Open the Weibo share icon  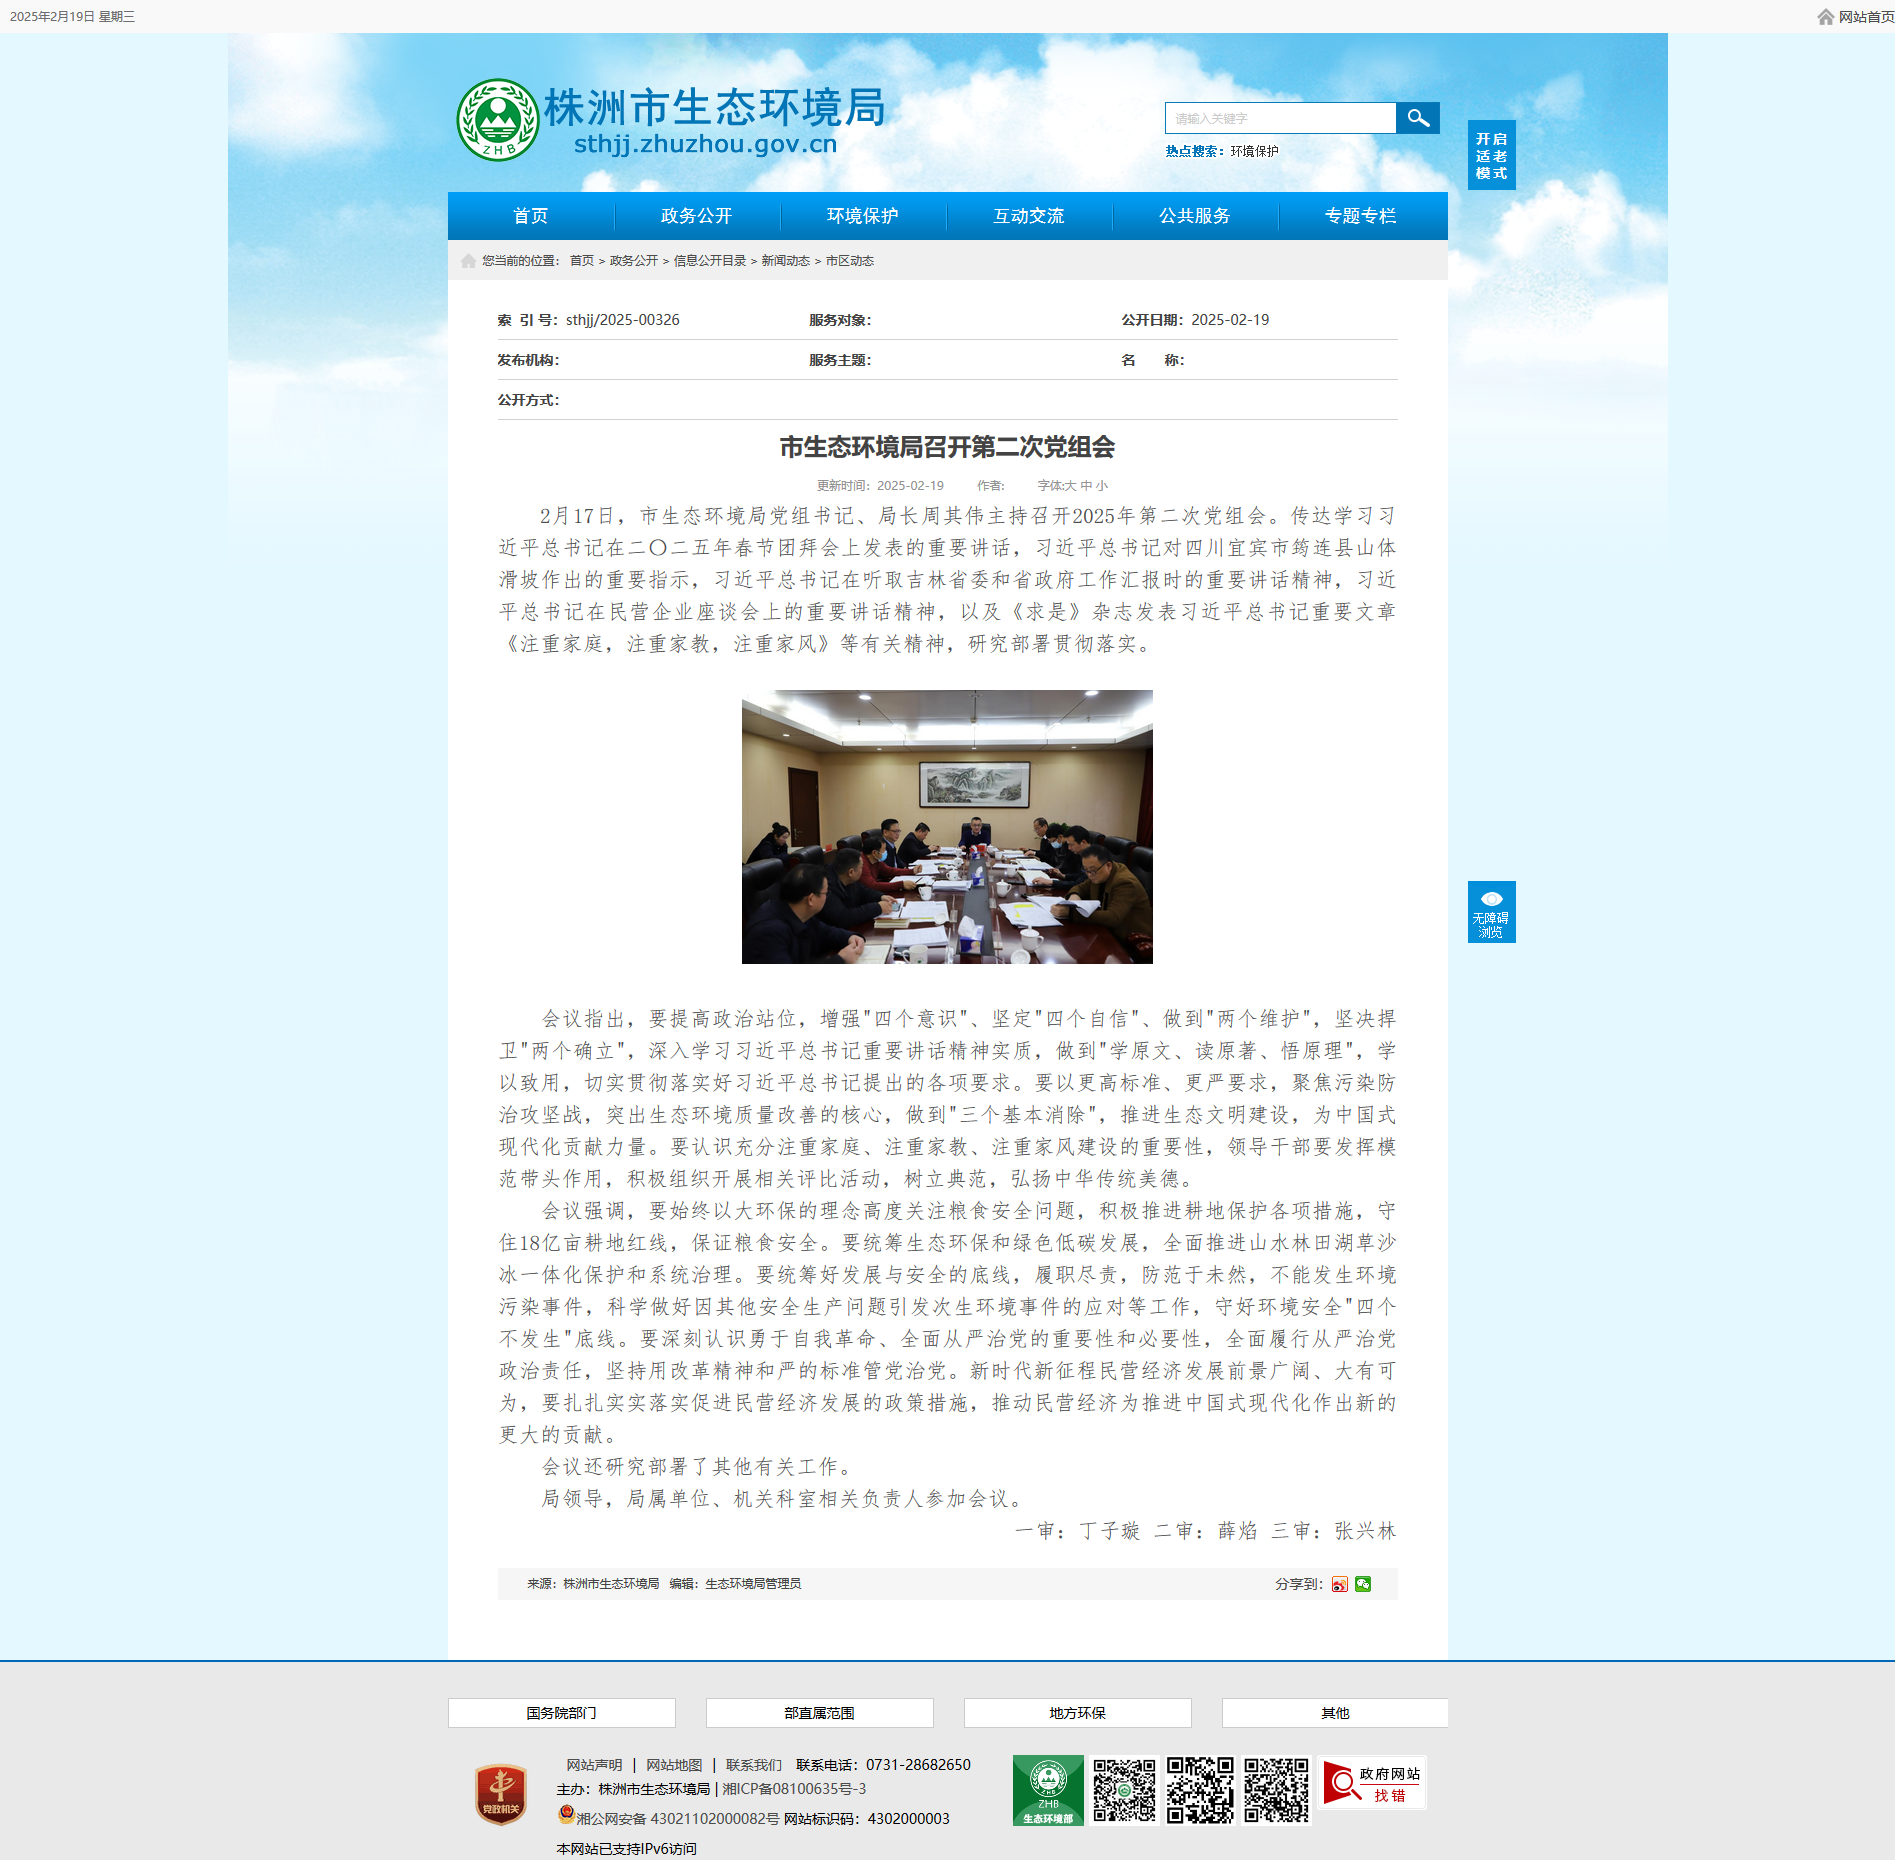[1339, 1584]
